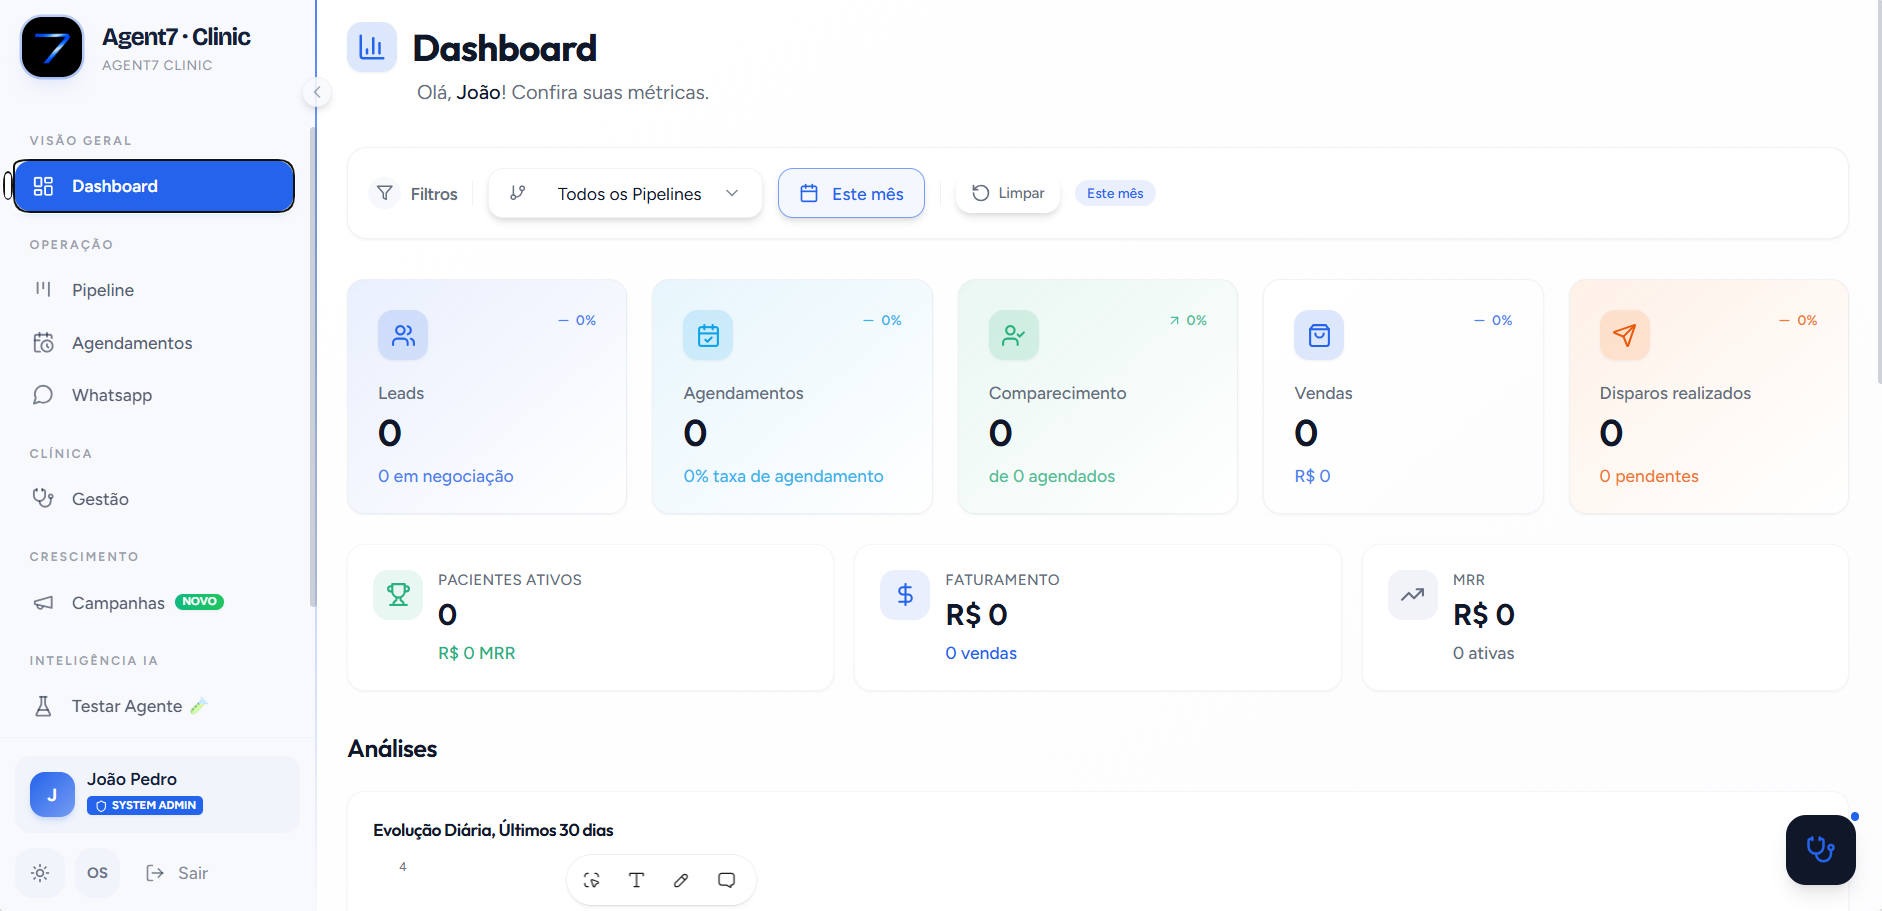Click the Vendas card shopping bag icon
This screenshot has width=1882, height=911.
pos(1319,335)
